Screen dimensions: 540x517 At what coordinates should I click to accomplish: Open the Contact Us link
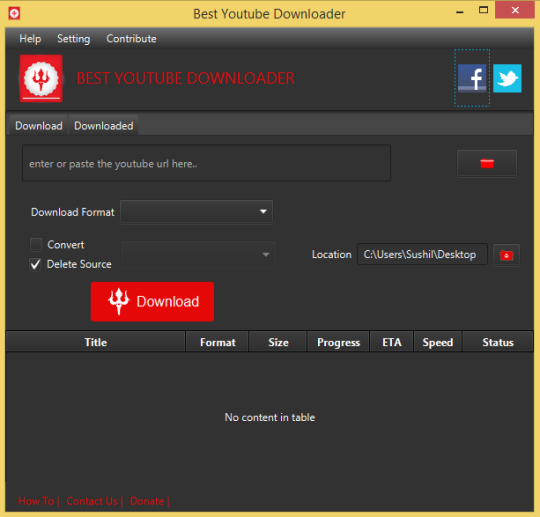pyautogui.click(x=92, y=501)
